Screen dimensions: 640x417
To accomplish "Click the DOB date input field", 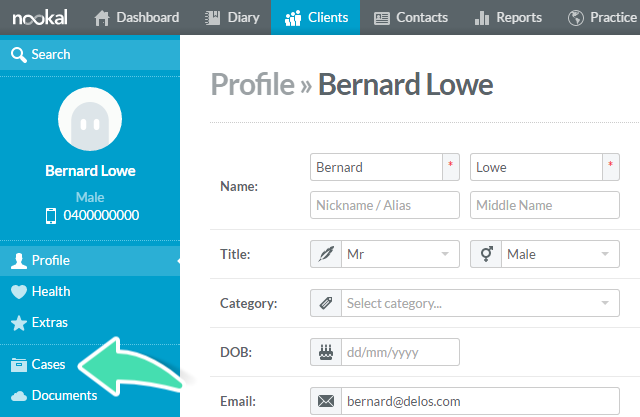I will pyautogui.click(x=400, y=352).
